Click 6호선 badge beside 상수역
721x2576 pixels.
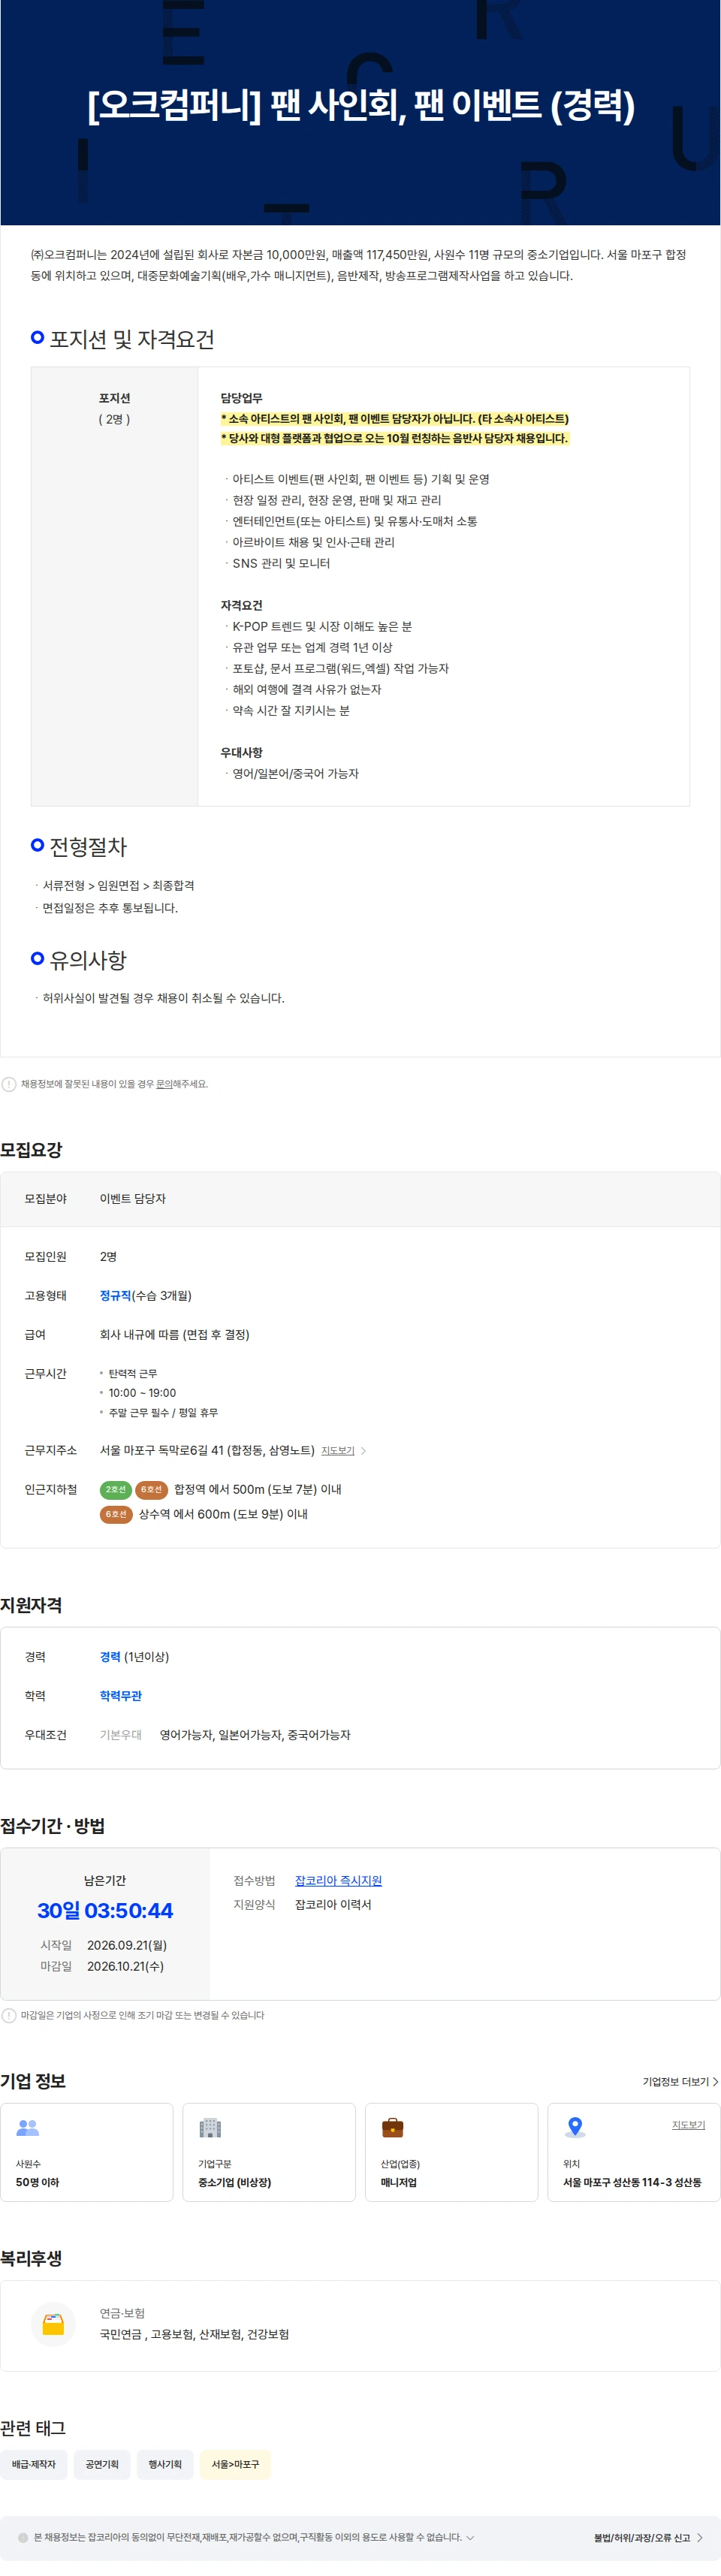116,1514
